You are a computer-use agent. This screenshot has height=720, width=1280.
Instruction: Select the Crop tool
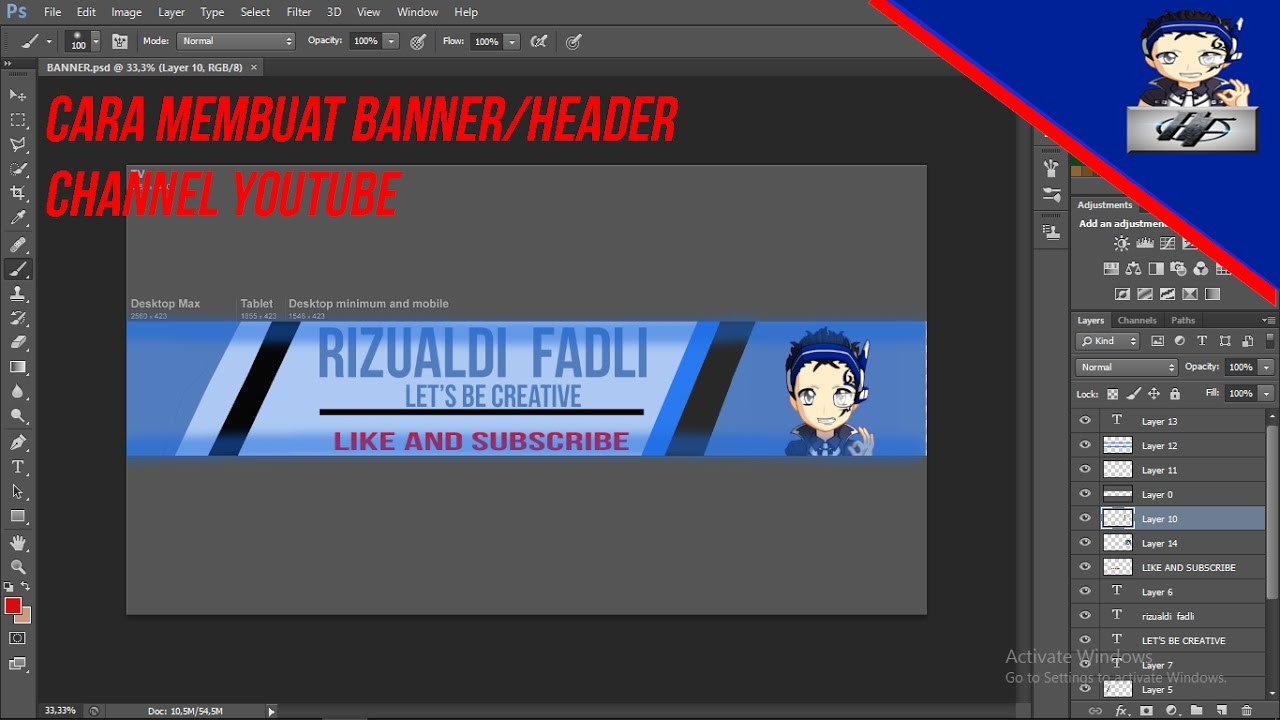click(18, 193)
